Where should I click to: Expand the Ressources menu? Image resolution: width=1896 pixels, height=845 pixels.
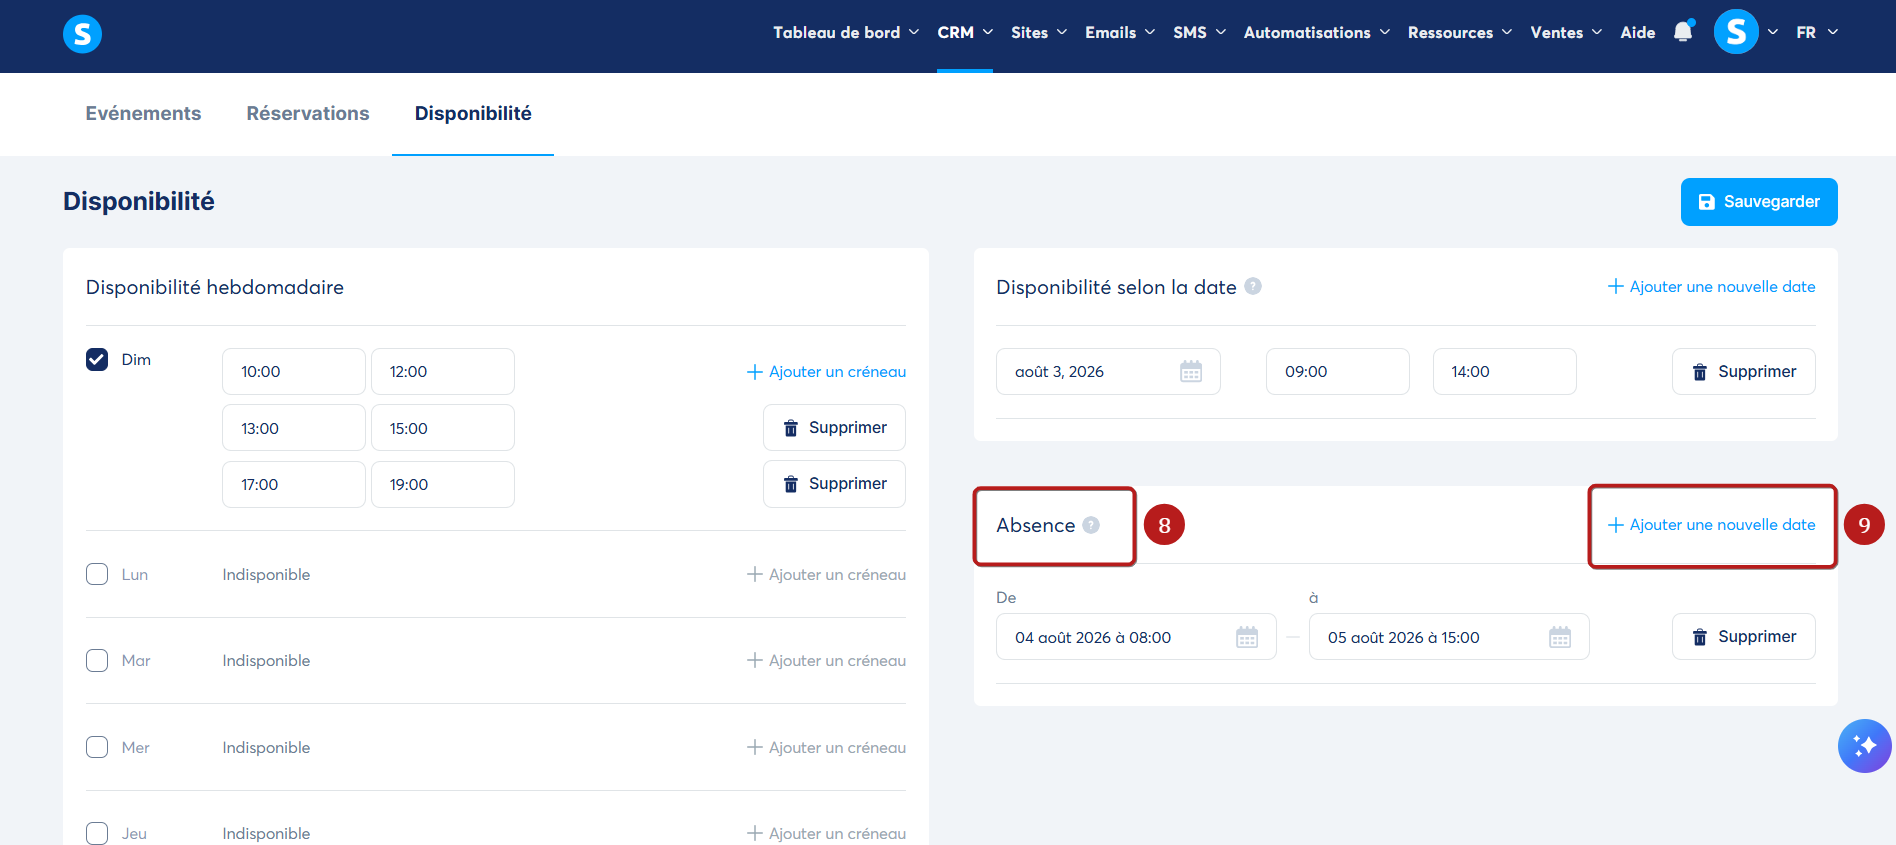pyautogui.click(x=1460, y=32)
